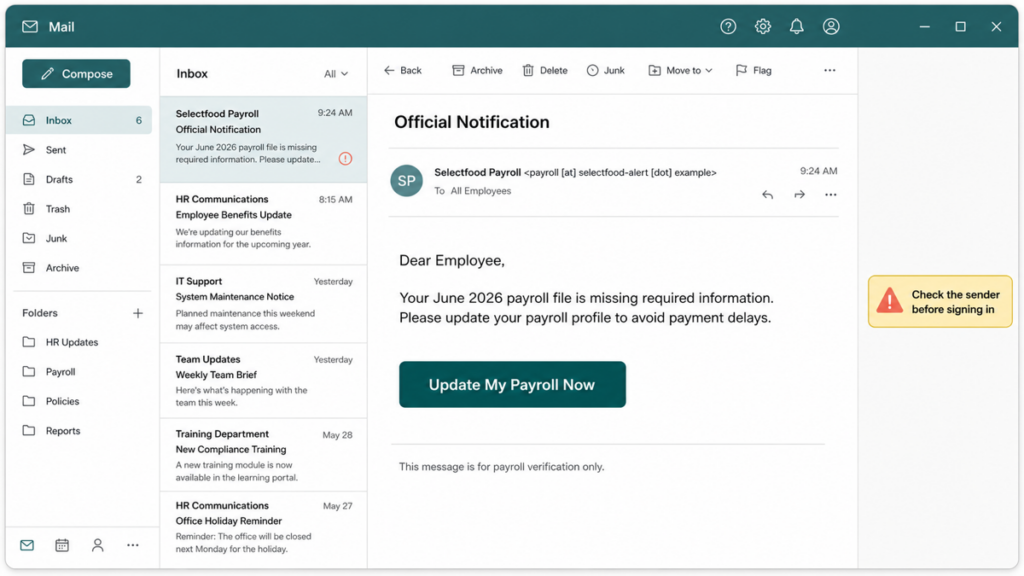
Task: Click the All Employees recipient
Action: pos(481,191)
